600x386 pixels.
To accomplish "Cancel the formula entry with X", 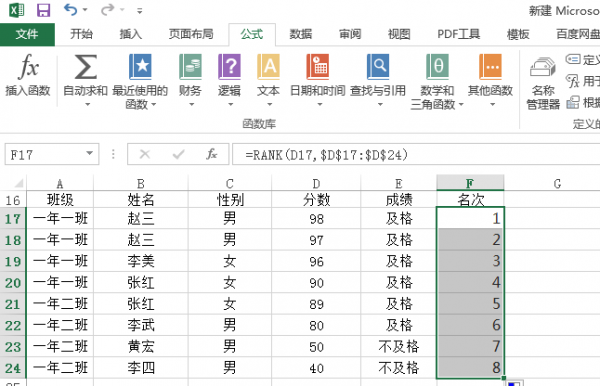I will point(145,154).
